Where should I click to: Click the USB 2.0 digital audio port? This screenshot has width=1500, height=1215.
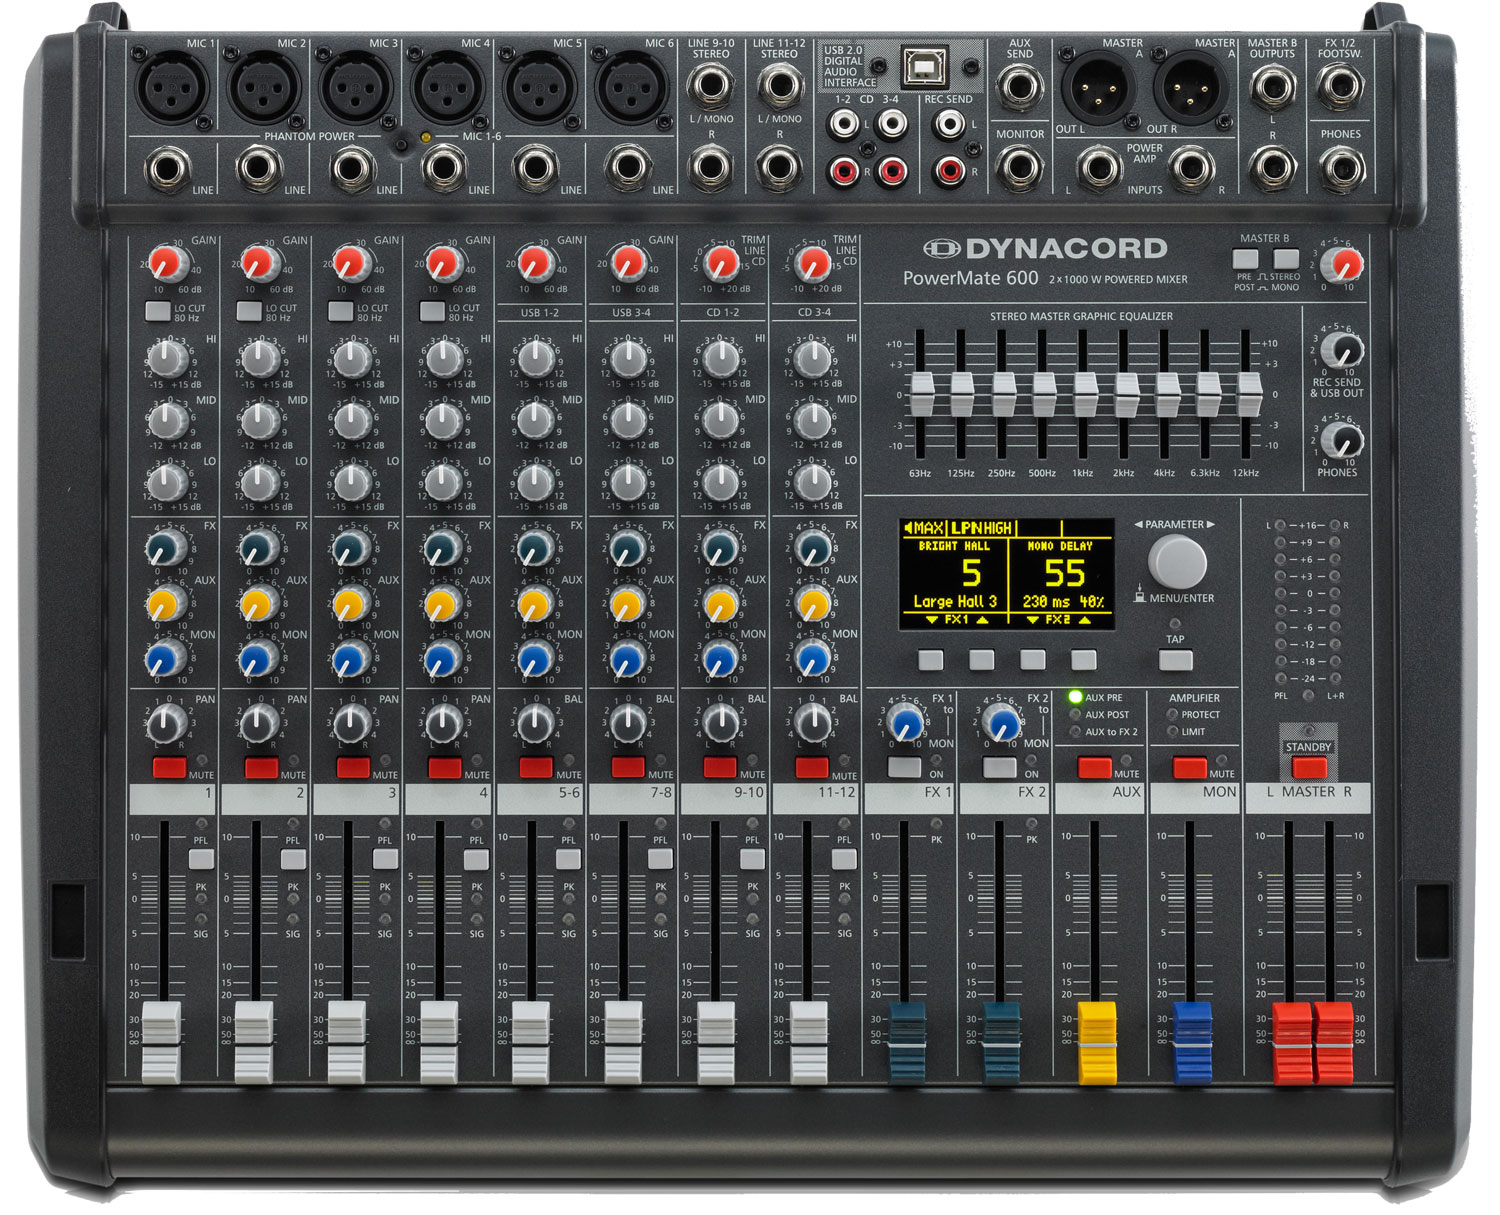[923, 66]
